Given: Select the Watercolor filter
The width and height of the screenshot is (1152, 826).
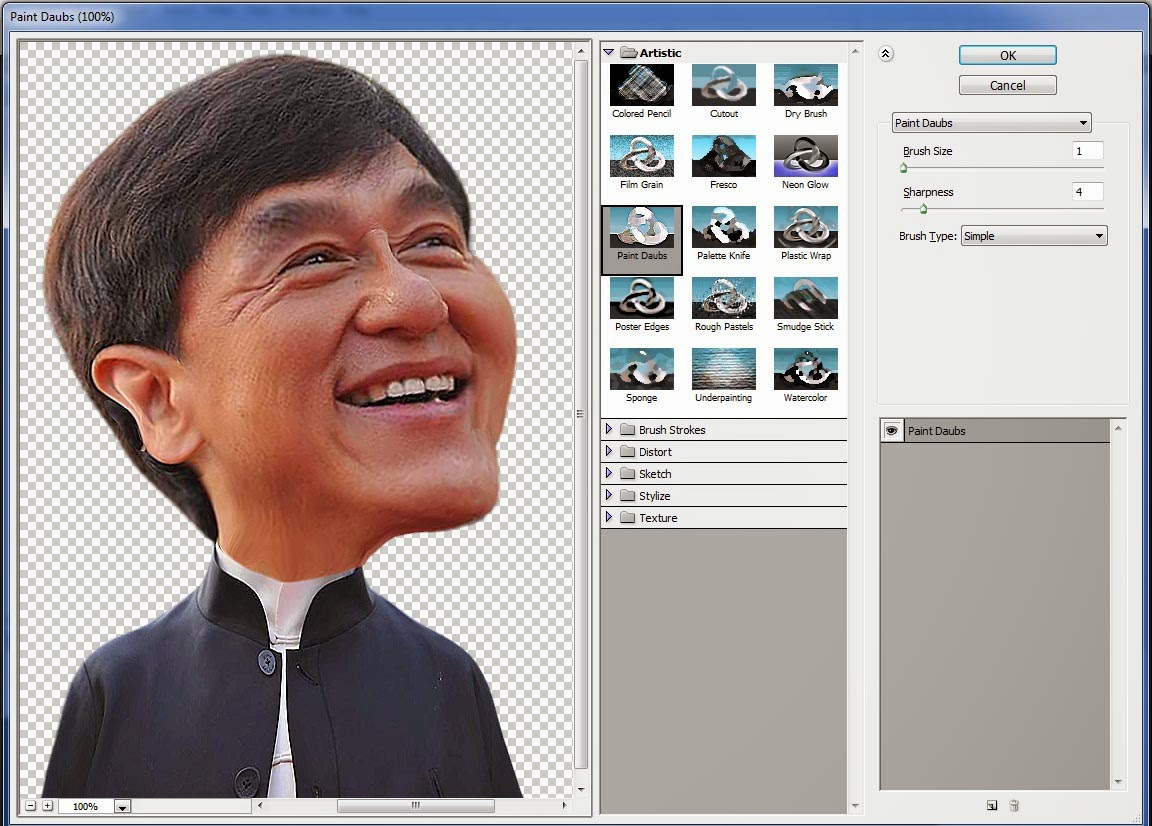Looking at the screenshot, I should pos(804,370).
